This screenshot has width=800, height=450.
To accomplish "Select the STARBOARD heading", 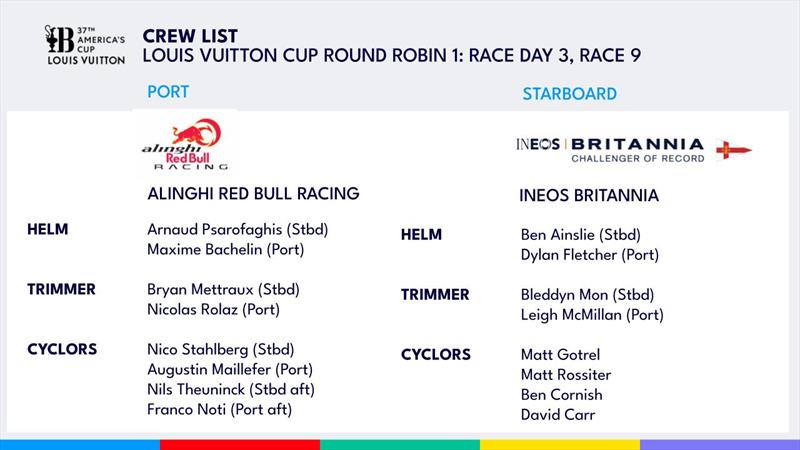I will (x=569, y=94).
